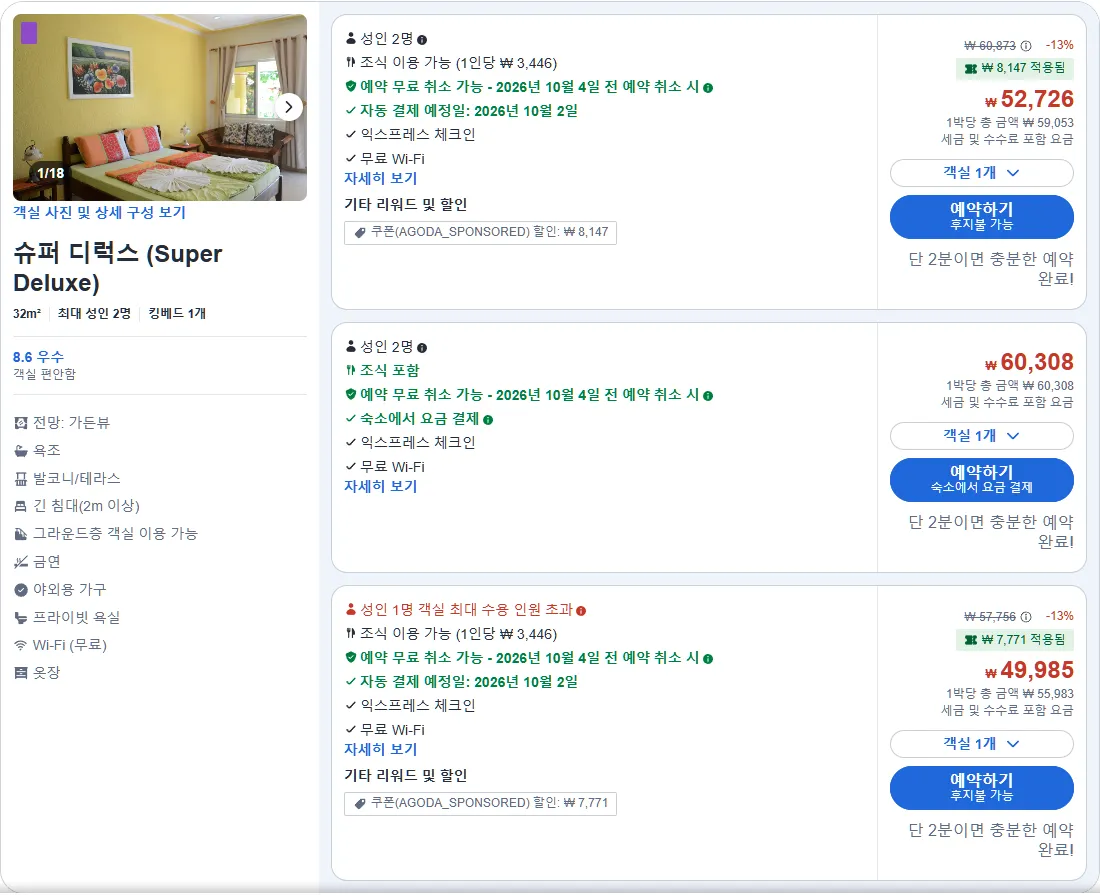This screenshot has width=1100, height=895.
Task: Open the Super Deluxe room photo thumbnail
Action: [x=160, y=107]
